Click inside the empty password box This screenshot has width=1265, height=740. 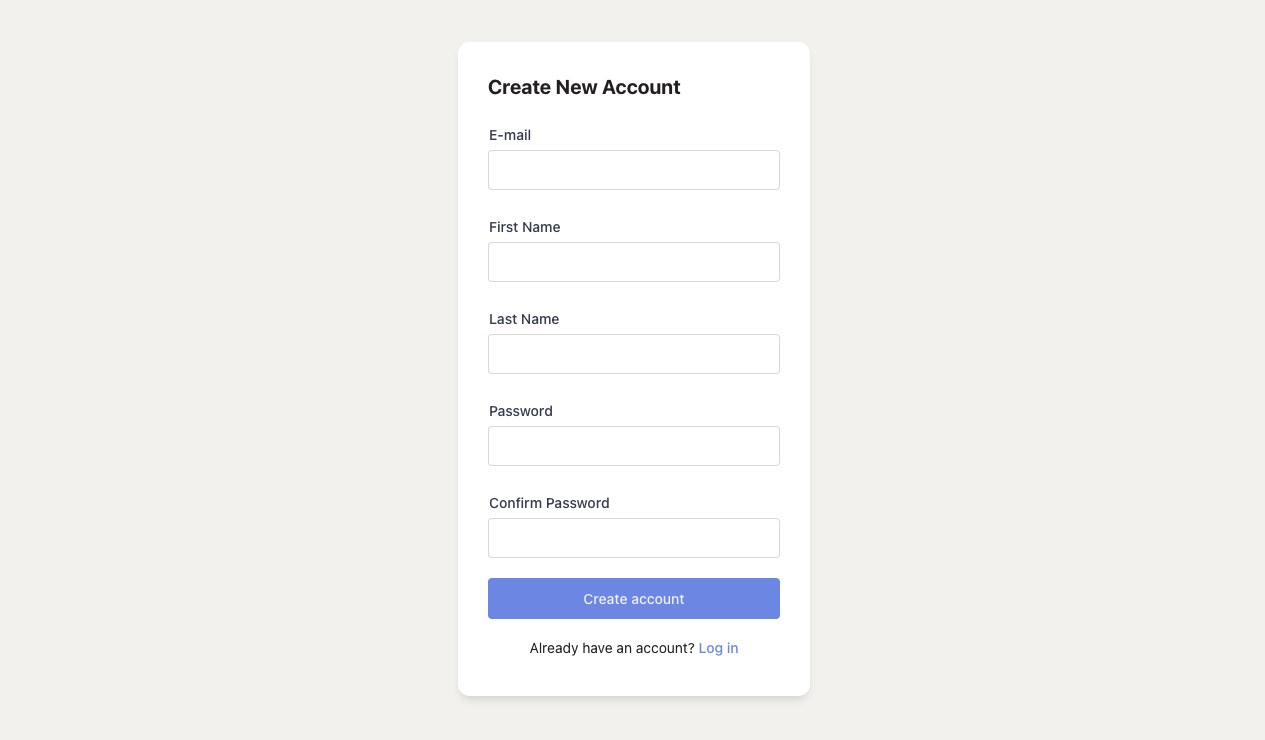pos(634,445)
